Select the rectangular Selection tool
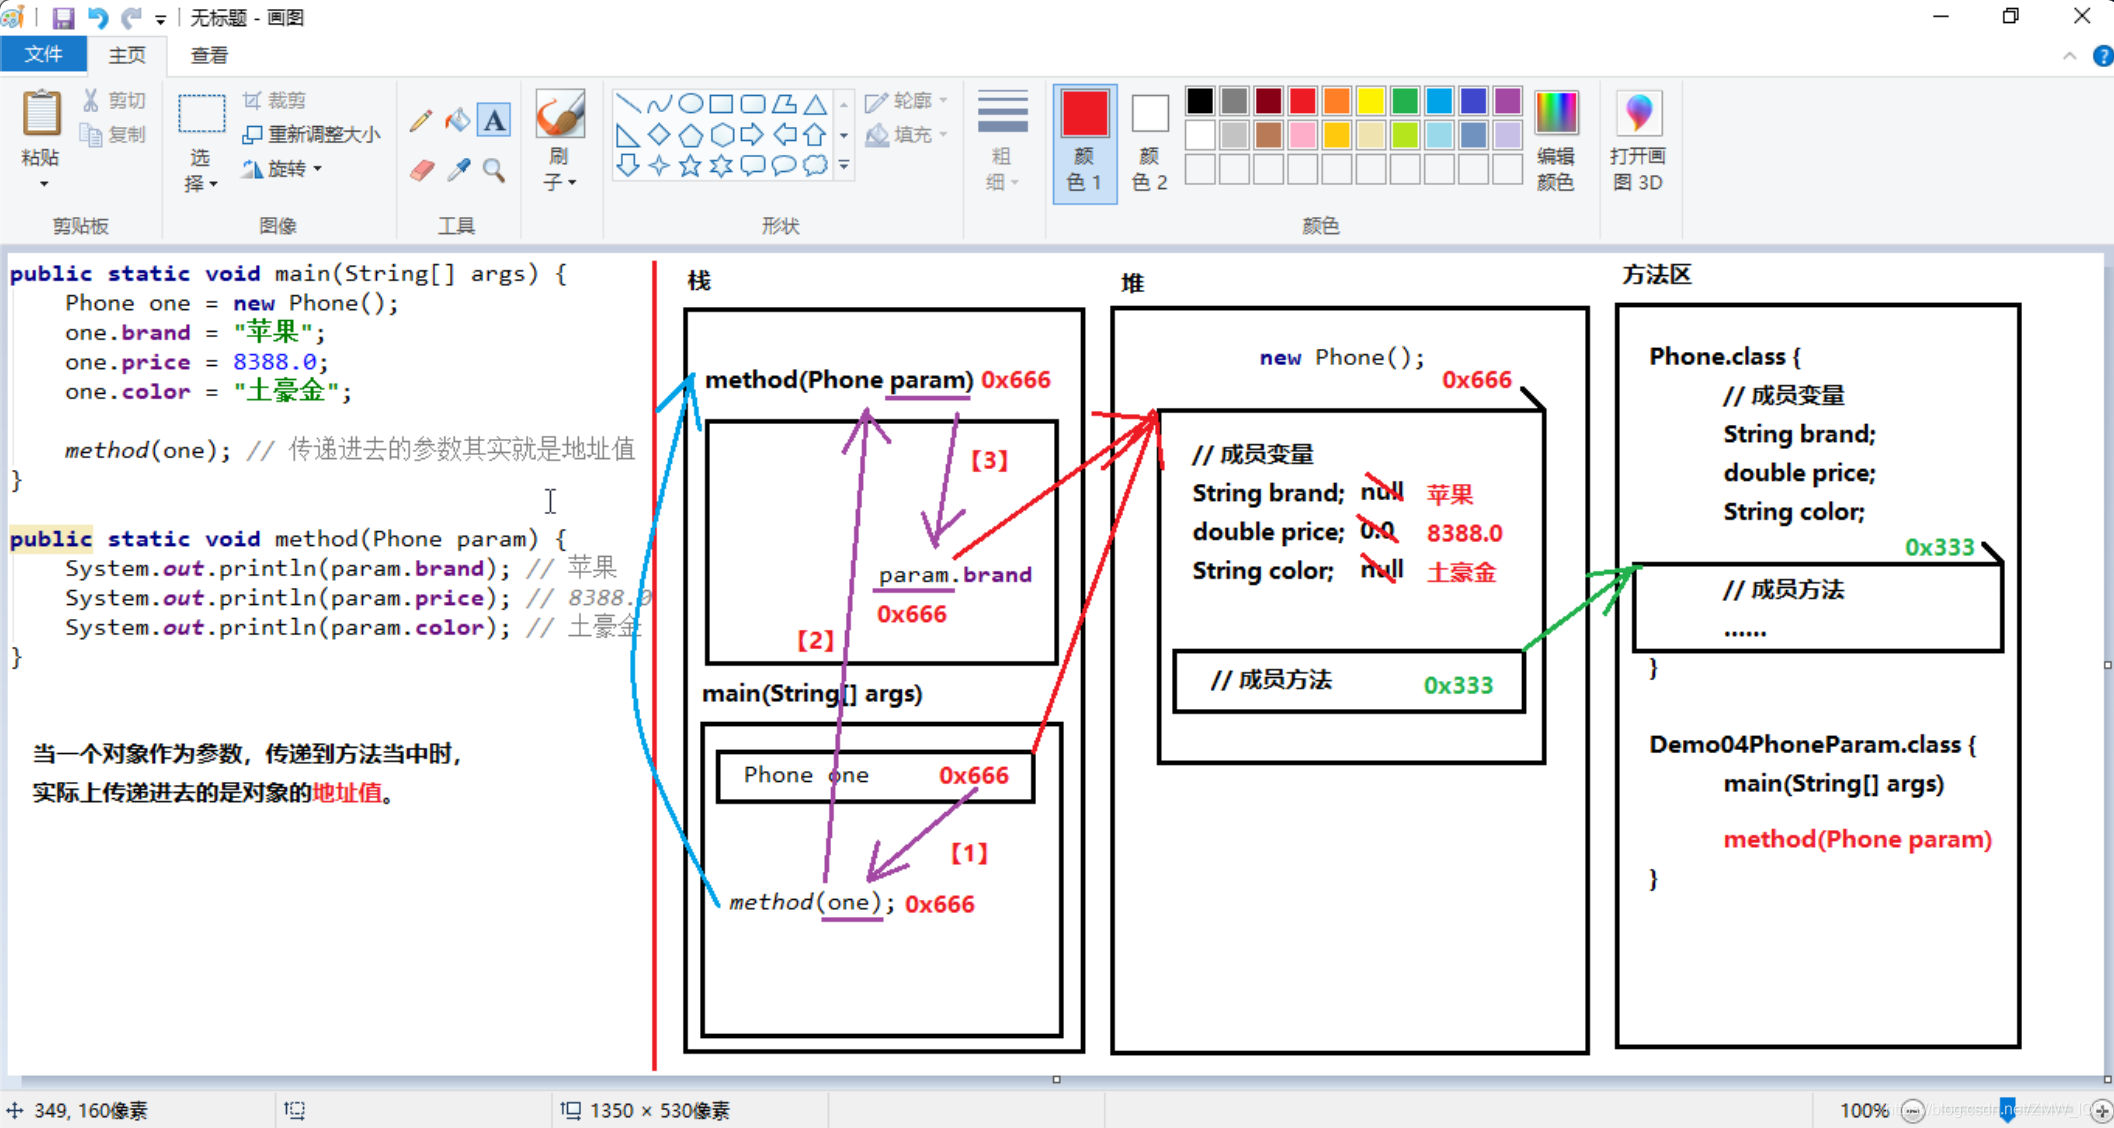This screenshot has width=2114, height=1128. coord(201,113)
